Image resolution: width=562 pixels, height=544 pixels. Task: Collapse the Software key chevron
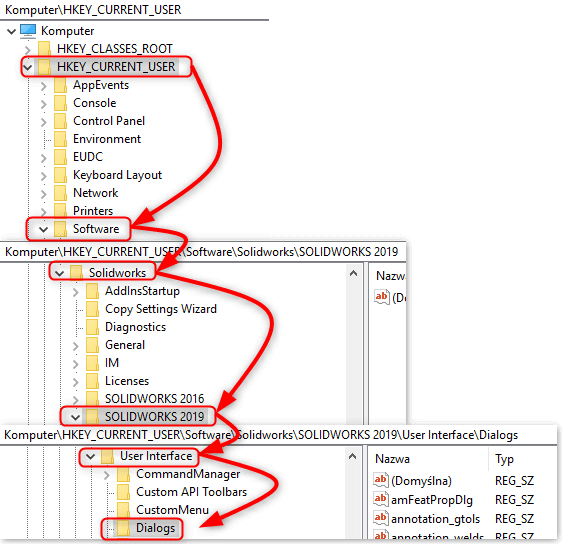(43, 229)
